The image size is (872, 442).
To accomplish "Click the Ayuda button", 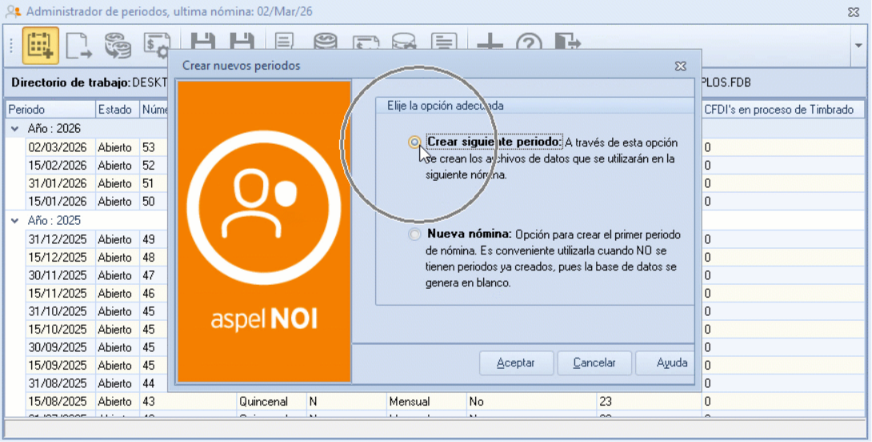I will click(x=666, y=363).
